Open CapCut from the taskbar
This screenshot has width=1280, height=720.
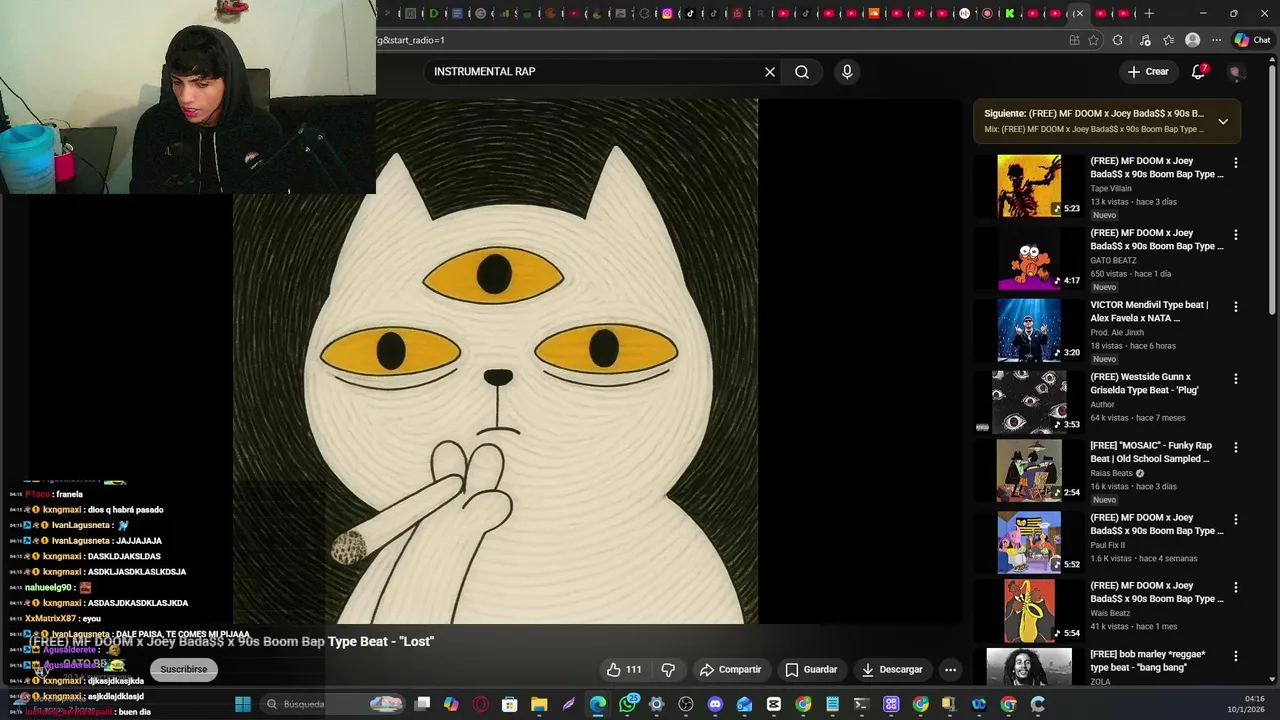point(773,704)
